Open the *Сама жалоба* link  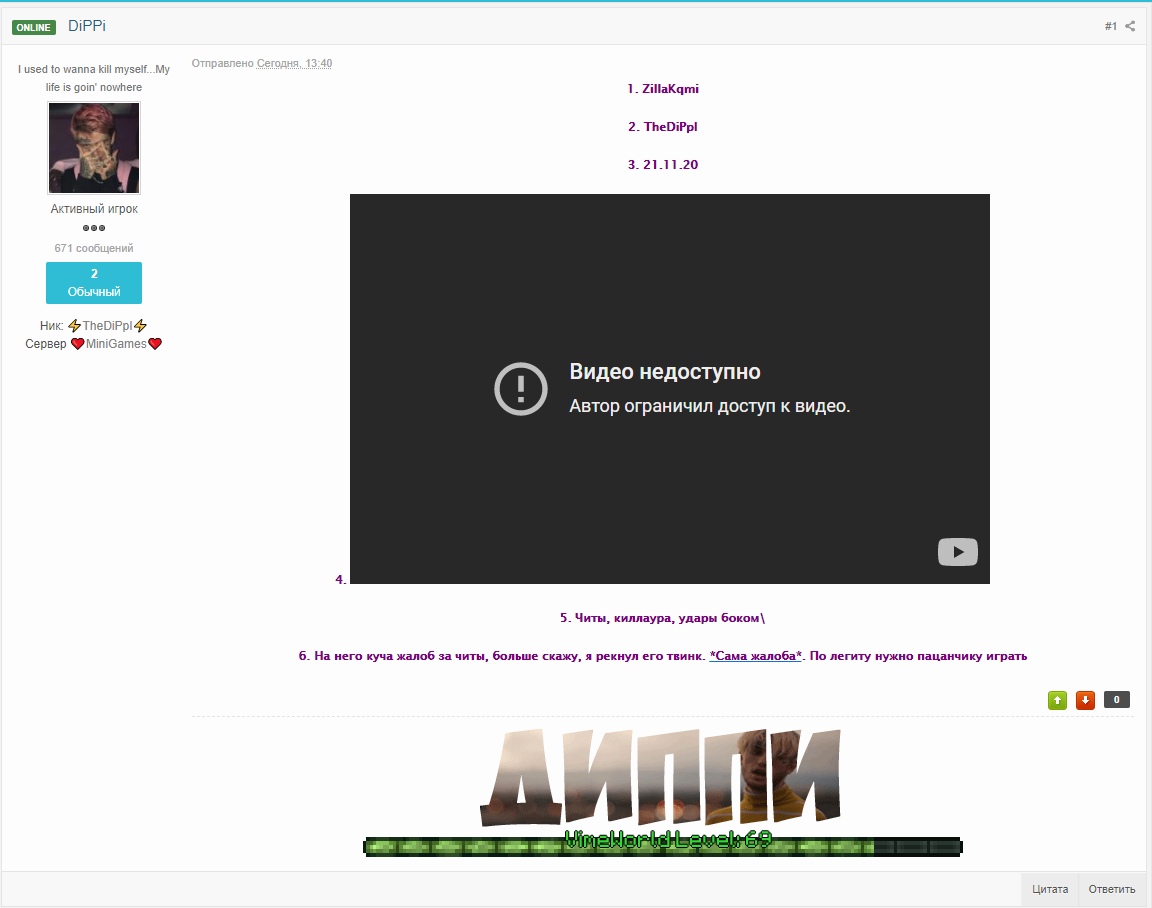[x=756, y=656]
